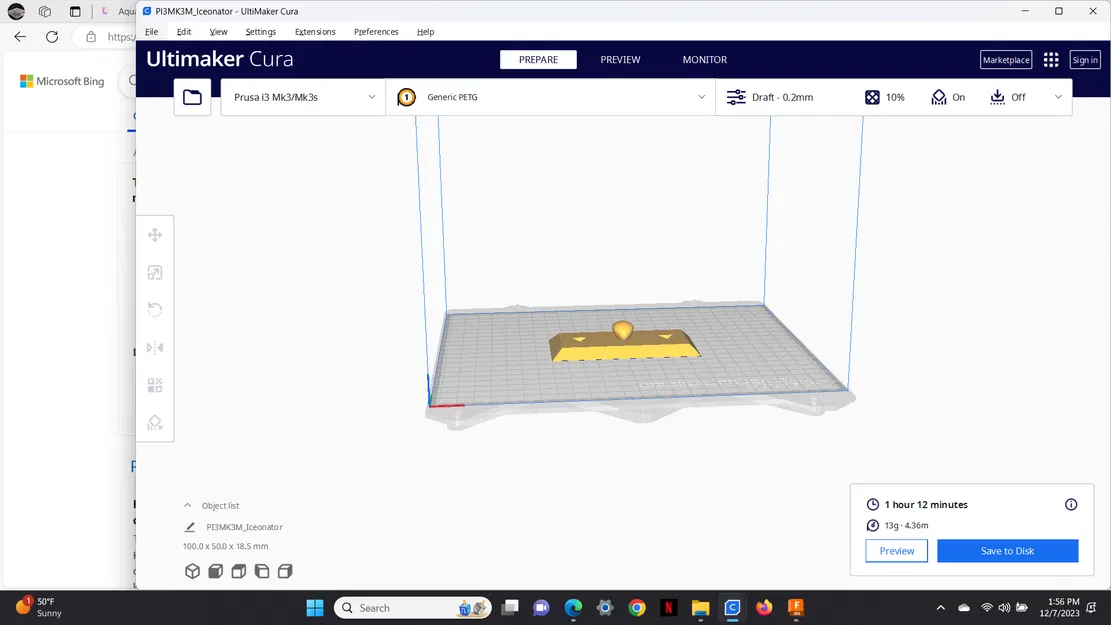The width and height of the screenshot is (1111, 625).
Task: Click the adhesion Off icon
Action: (x=997, y=97)
